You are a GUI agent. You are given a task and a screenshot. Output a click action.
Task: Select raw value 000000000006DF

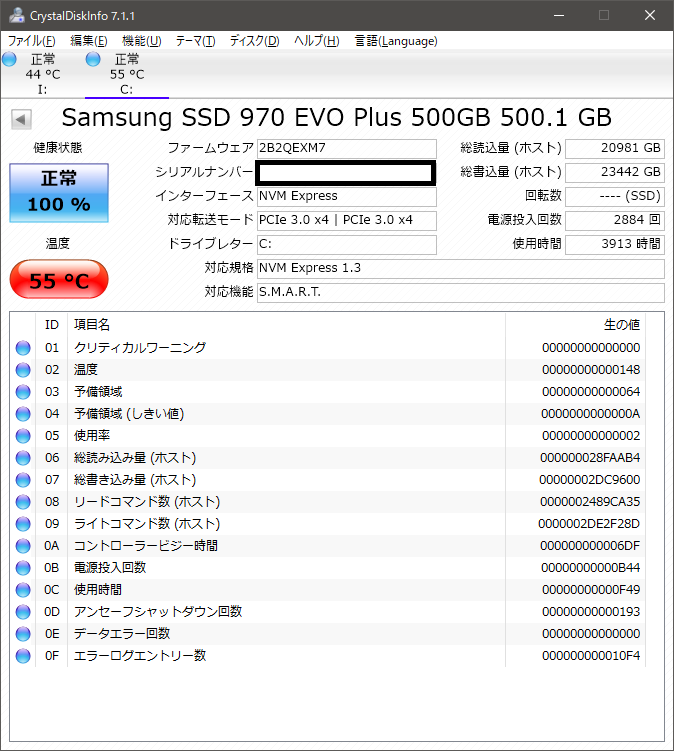[590, 546]
